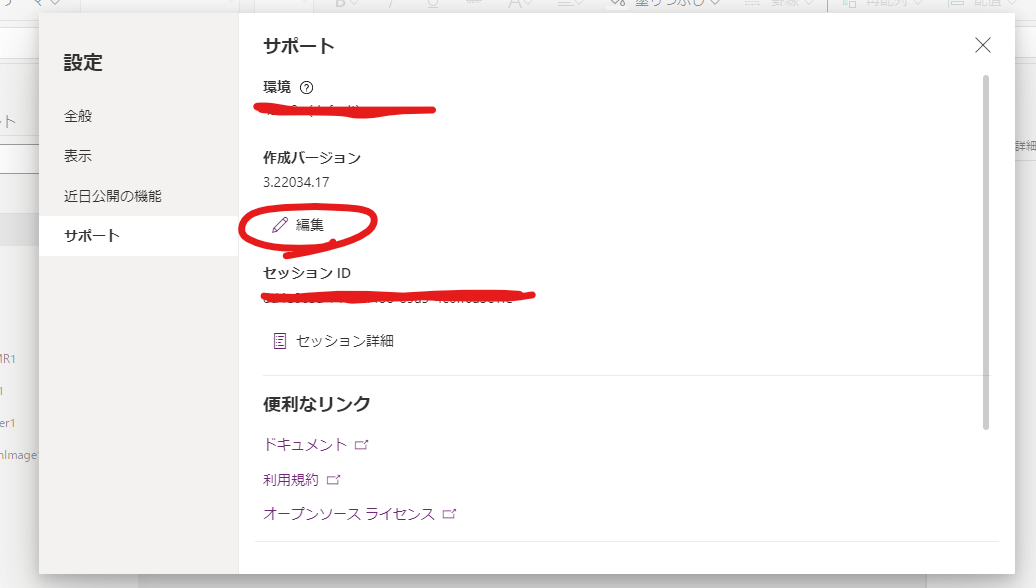The image size is (1036, 588).
Task: Click the version number 3.22034.17 text
Action: (x=296, y=182)
